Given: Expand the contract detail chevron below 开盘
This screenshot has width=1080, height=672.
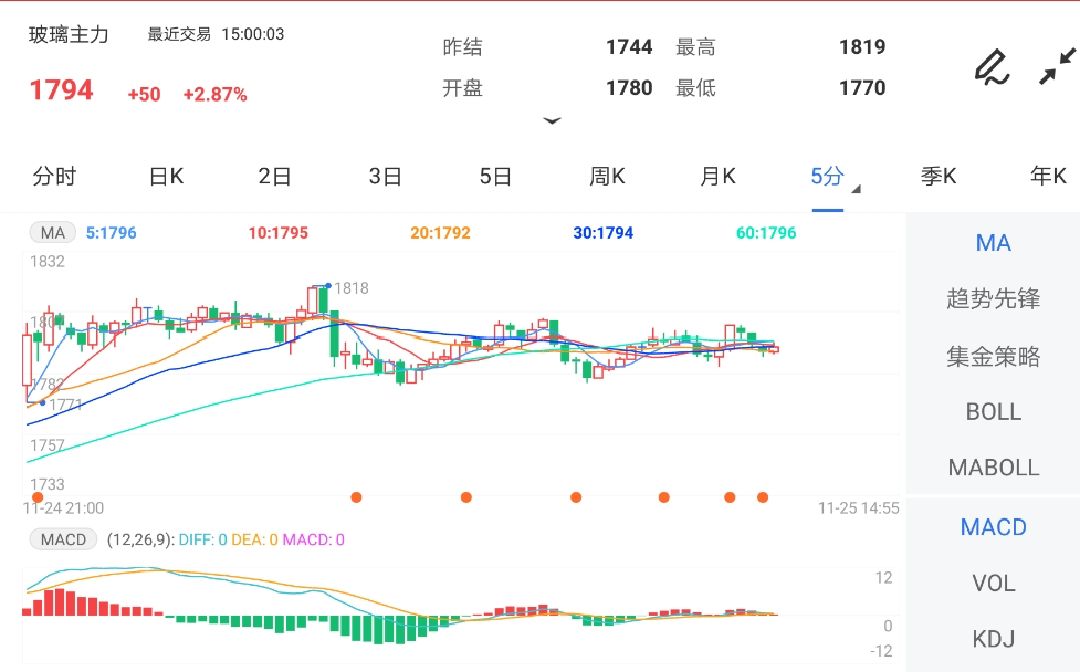Looking at the screenshot, I should pos(553,120).
